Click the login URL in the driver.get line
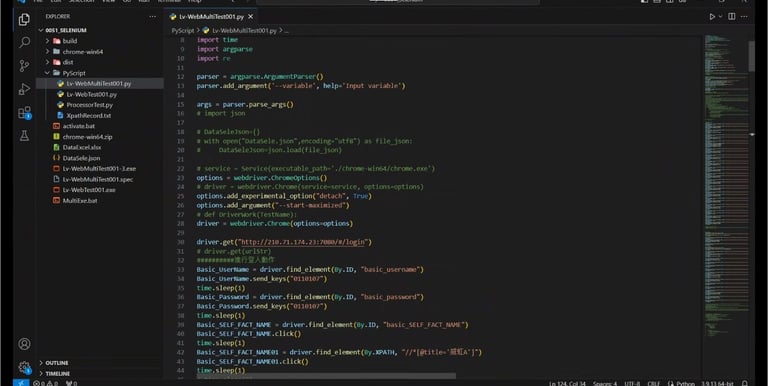This screenshot has width=768, height=386. coord(303,242)
